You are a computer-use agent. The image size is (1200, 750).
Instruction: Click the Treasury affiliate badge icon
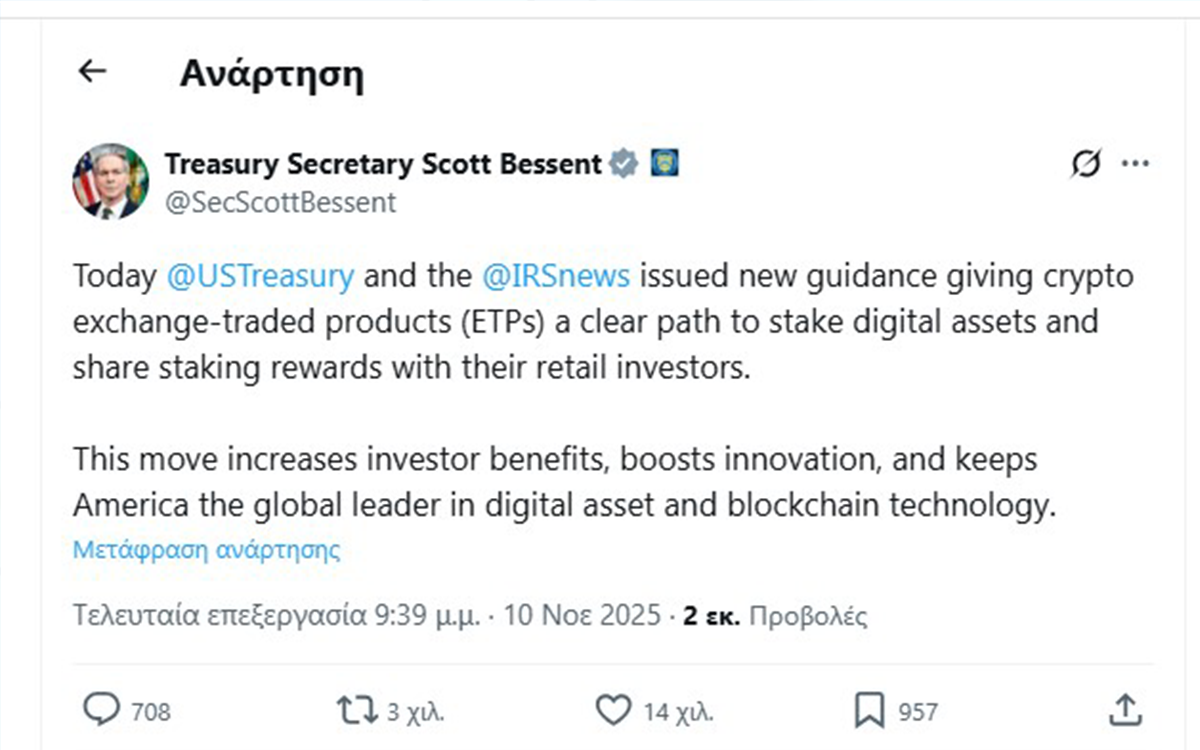(664, 162)
